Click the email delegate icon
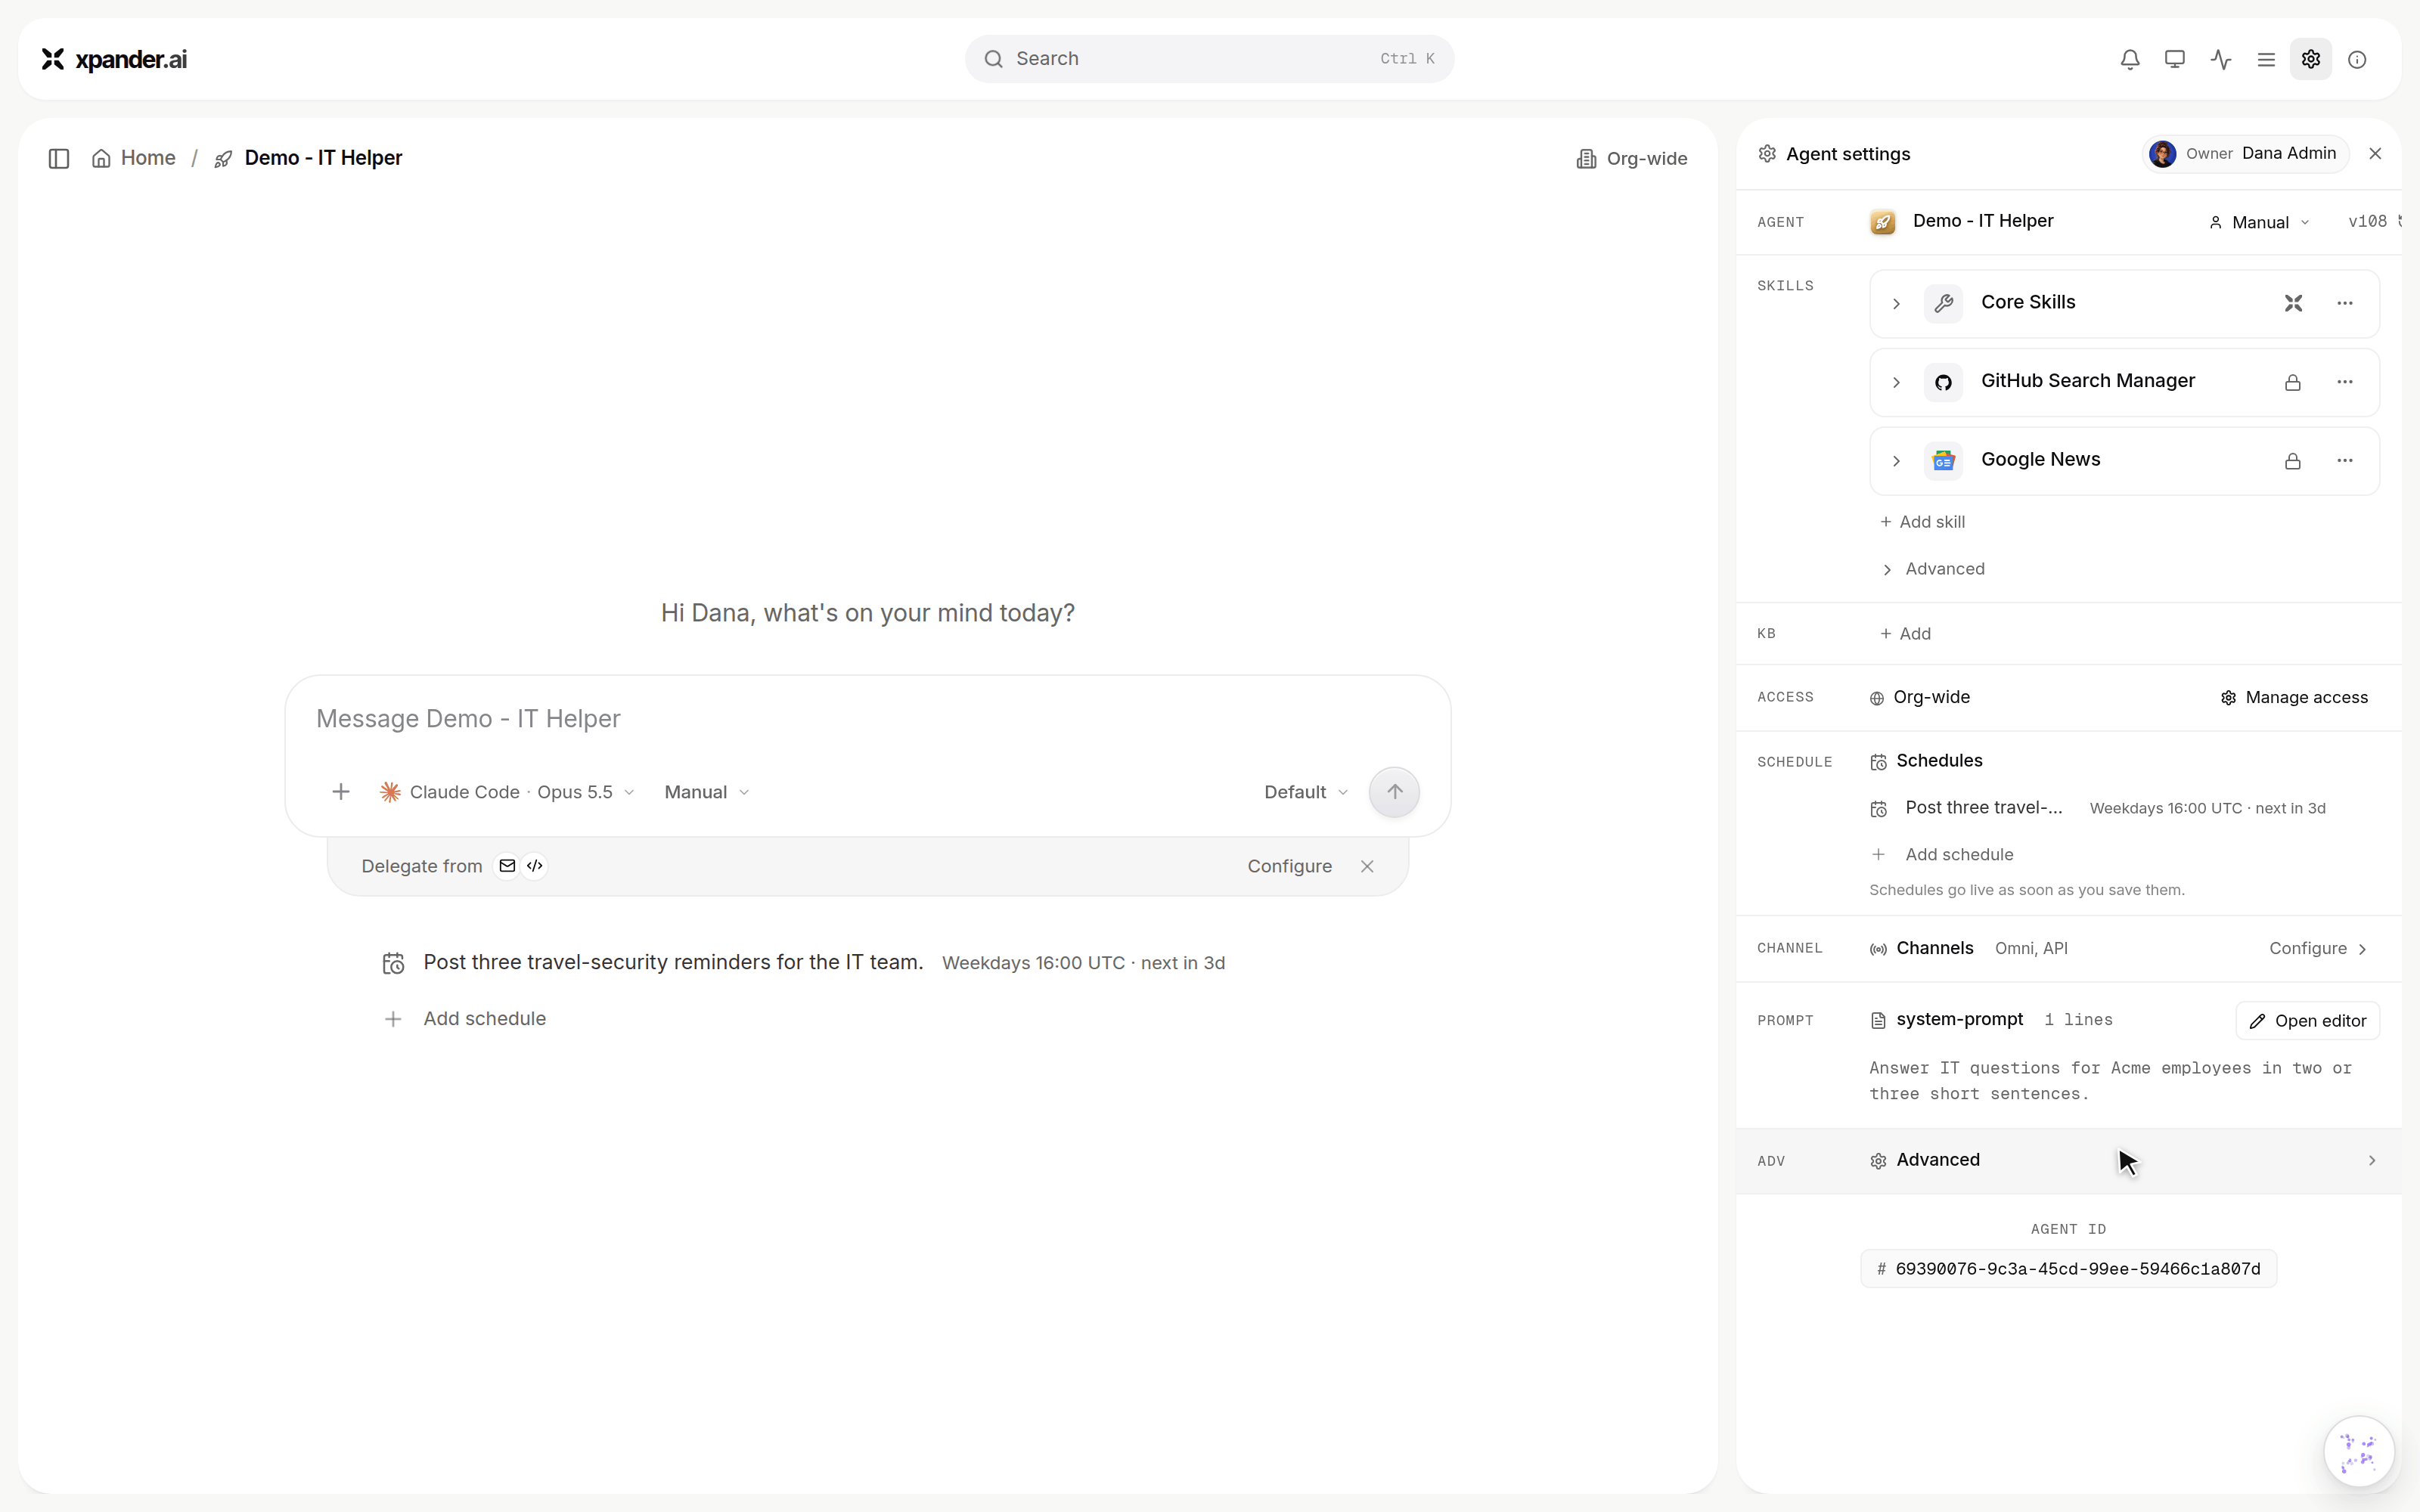 pos(507,866)
